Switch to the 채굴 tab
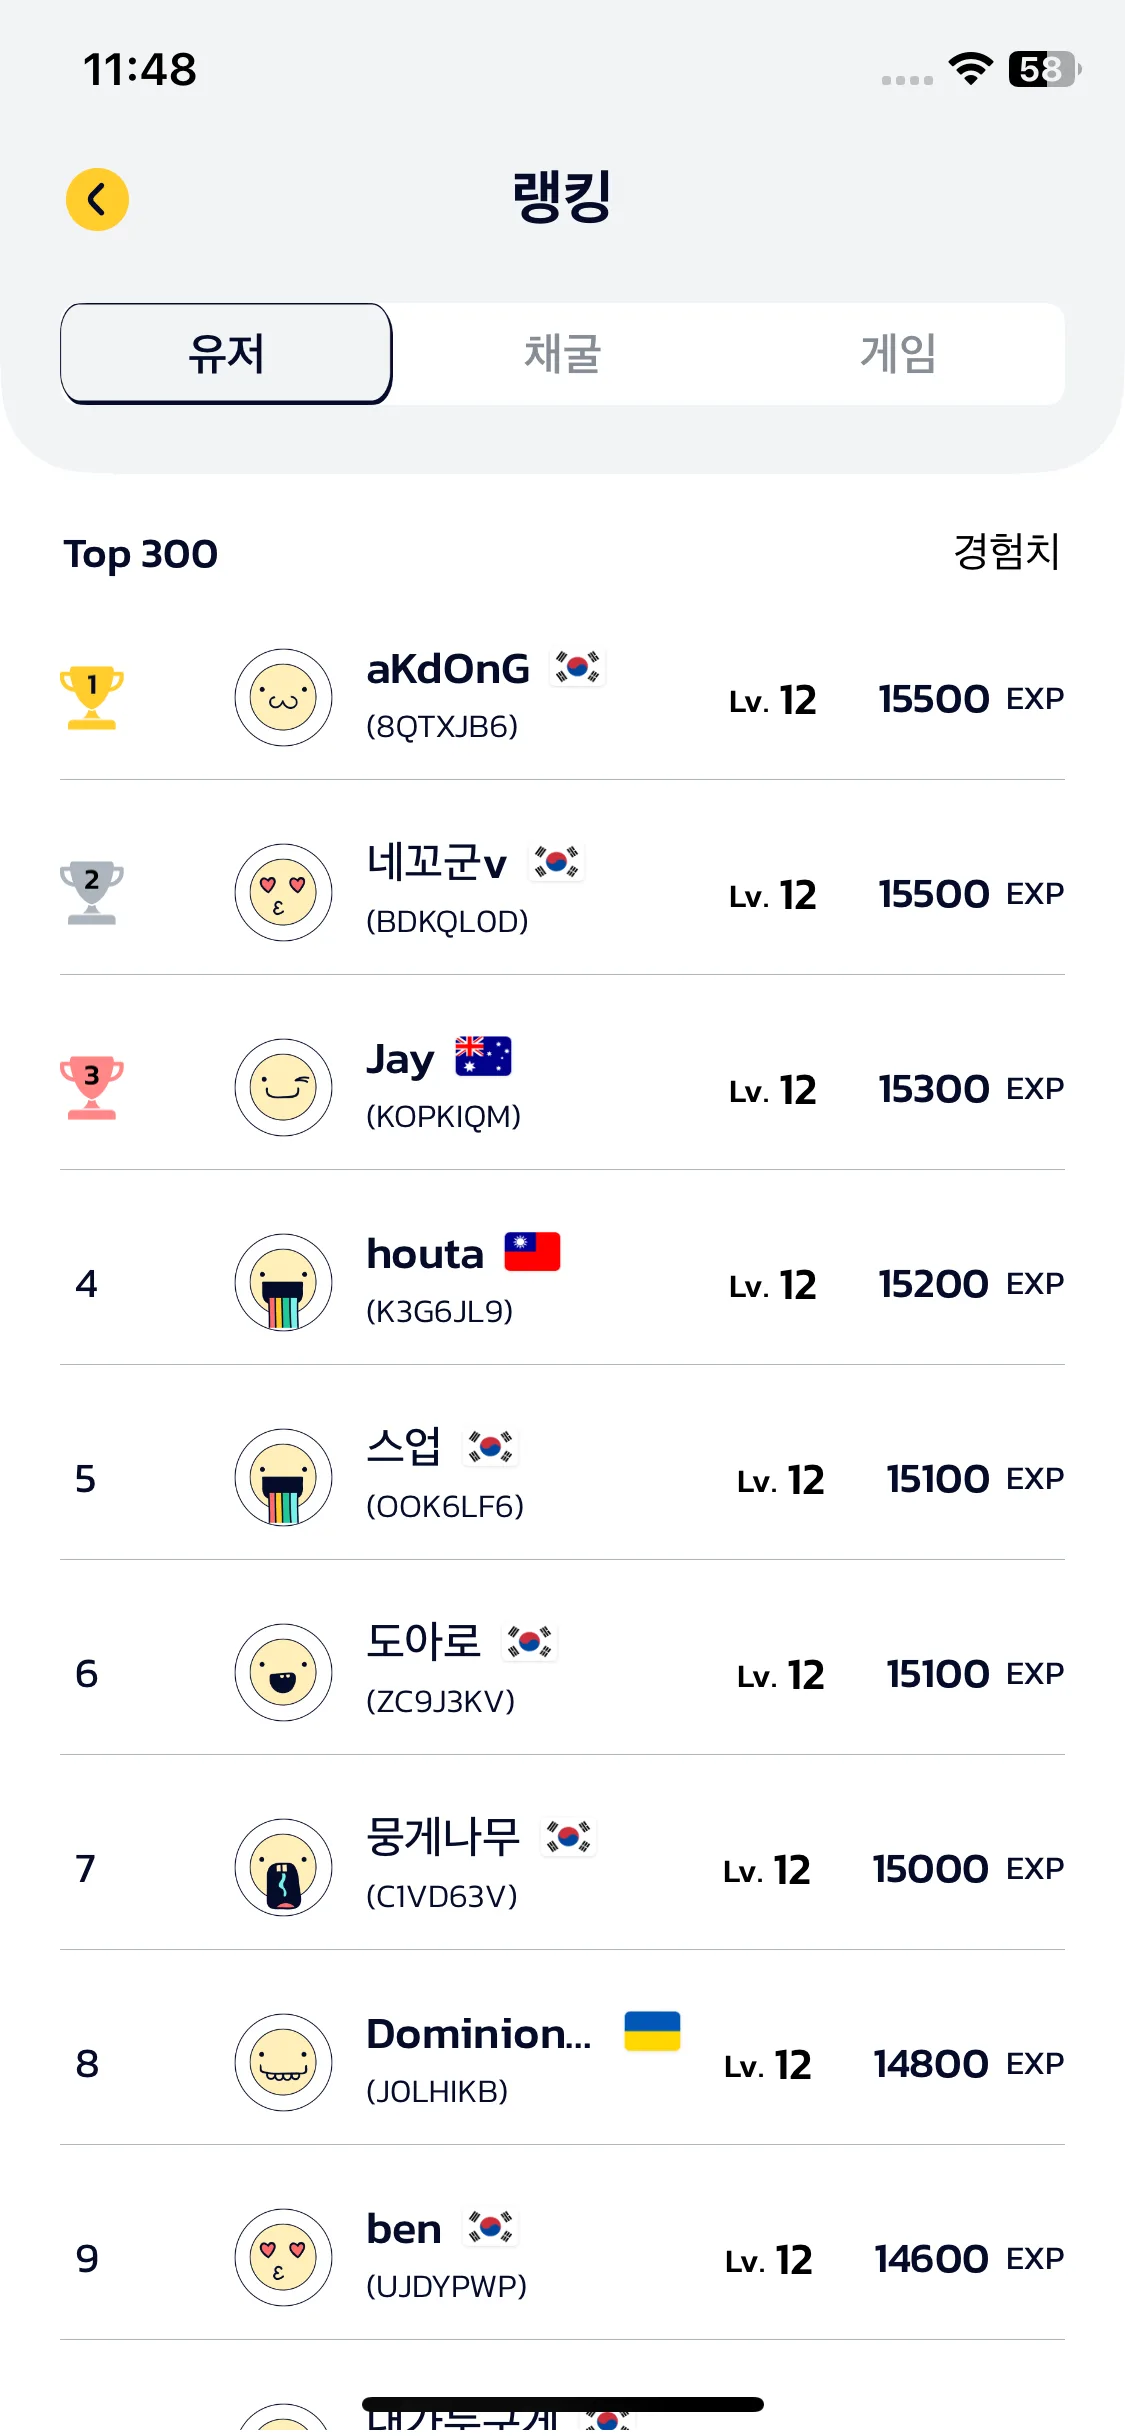Image resolution: width=1125 pixels, height=2436 pixels. click(x=562, y=354)
